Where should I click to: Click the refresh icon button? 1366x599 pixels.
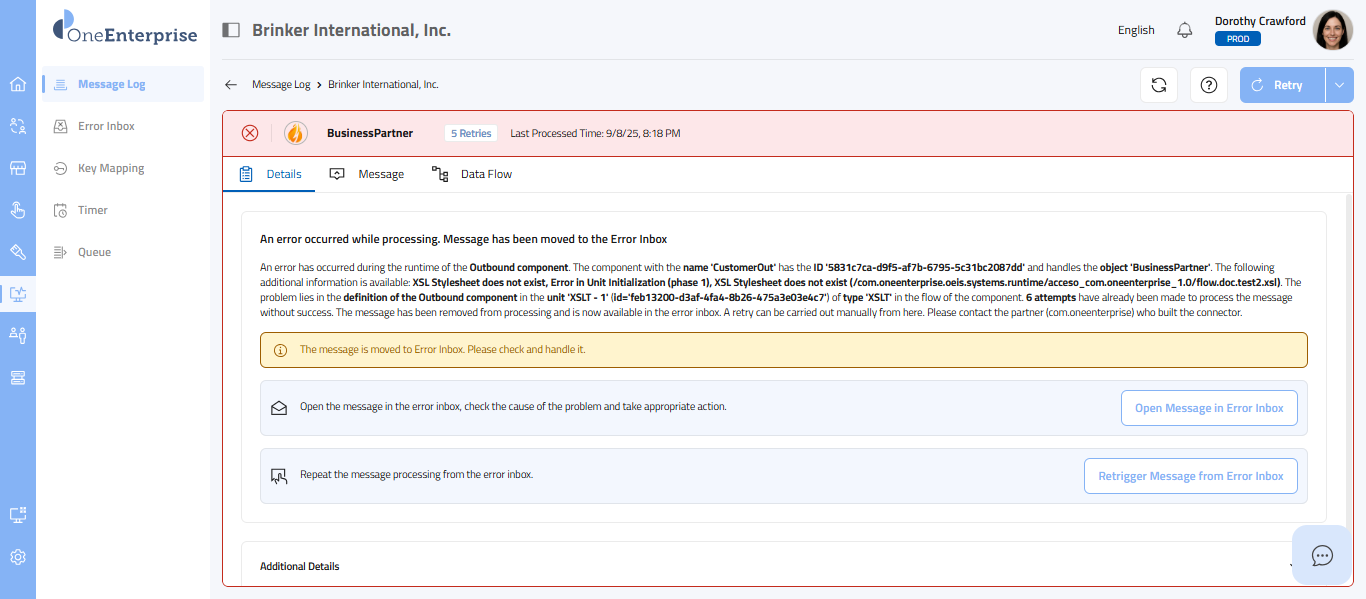click(1159, 85)
